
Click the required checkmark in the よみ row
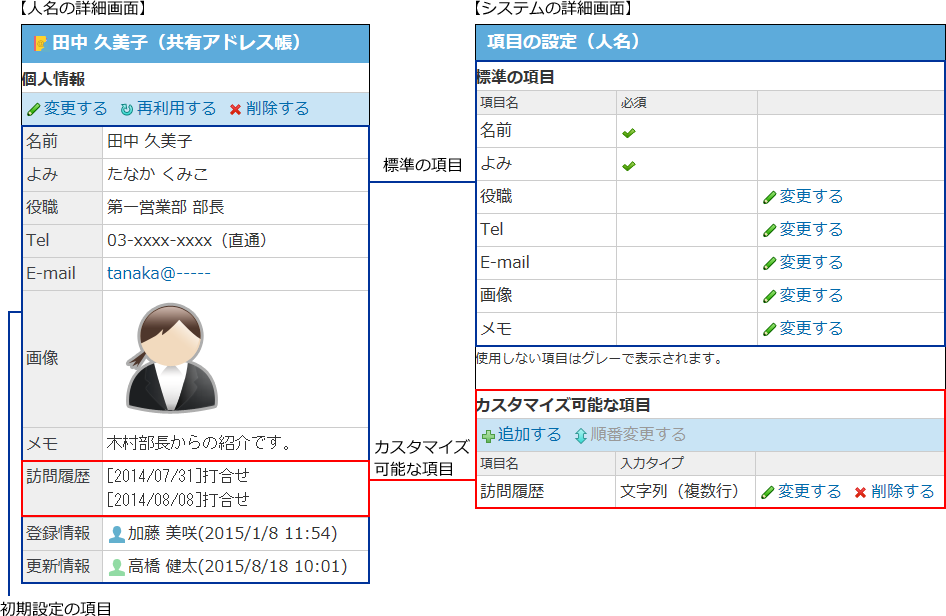tap(629, 165)
